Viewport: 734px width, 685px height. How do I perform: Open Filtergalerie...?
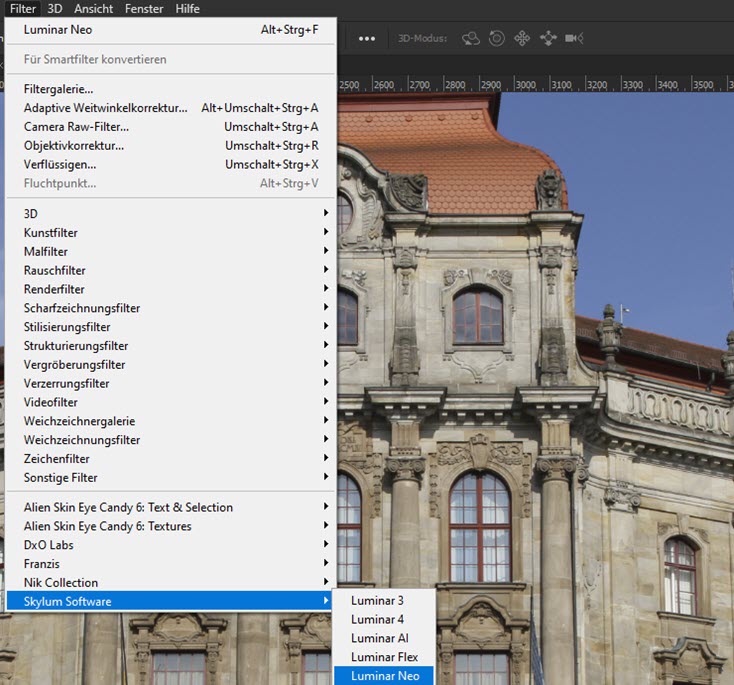pyautogui.click(x=171, y=89)
